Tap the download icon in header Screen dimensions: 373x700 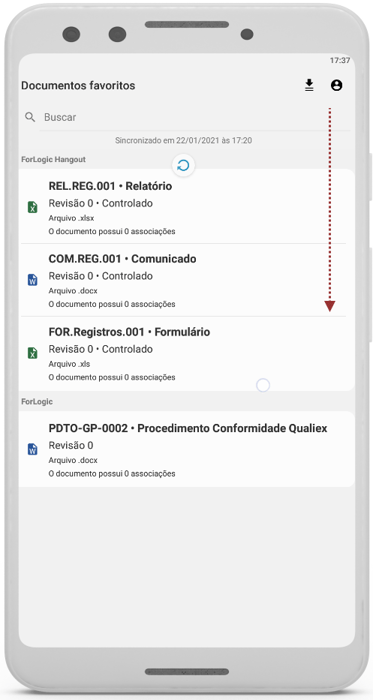point(309,85)
